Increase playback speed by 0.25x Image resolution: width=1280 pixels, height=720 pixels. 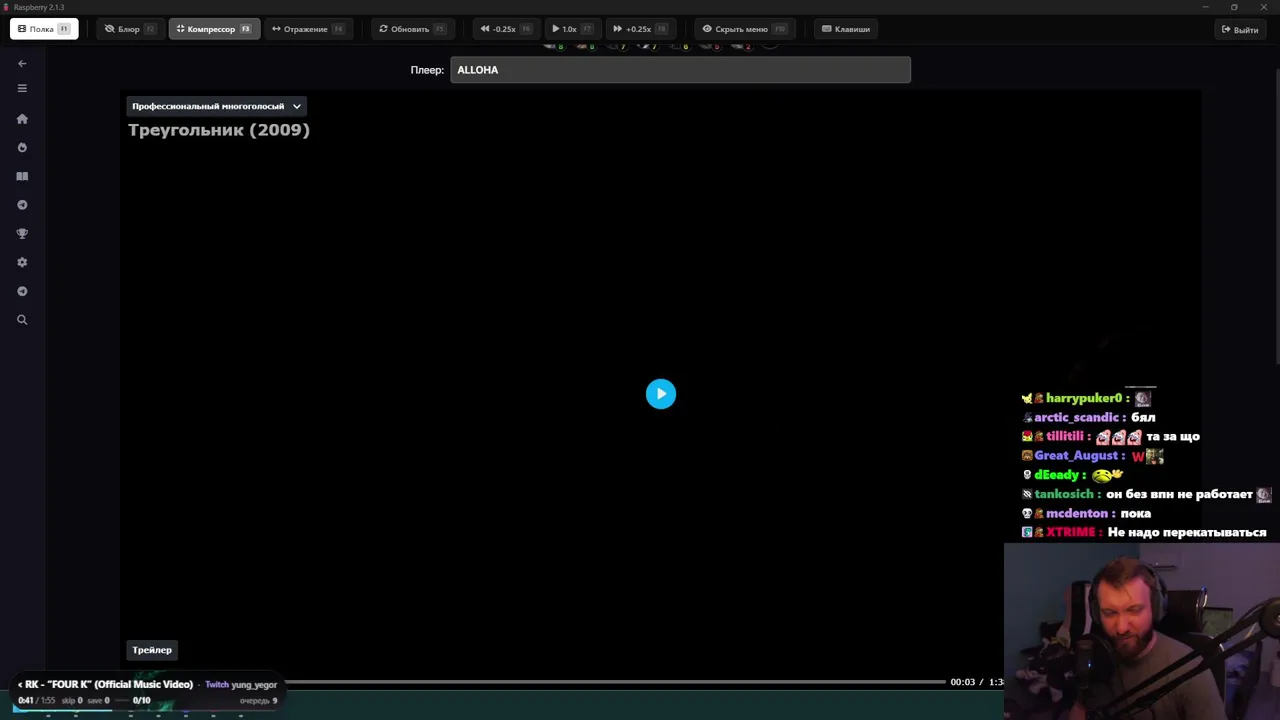point(639,29)
